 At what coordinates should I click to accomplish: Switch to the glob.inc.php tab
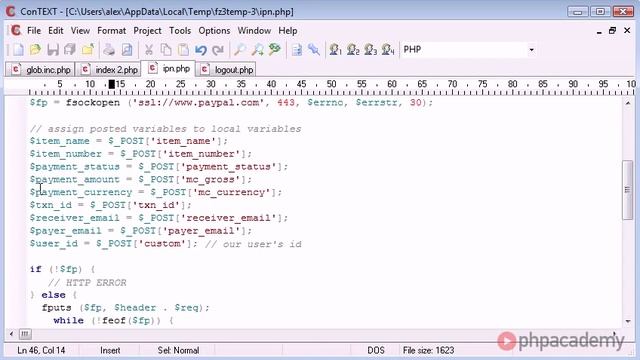tap(40, 70)
